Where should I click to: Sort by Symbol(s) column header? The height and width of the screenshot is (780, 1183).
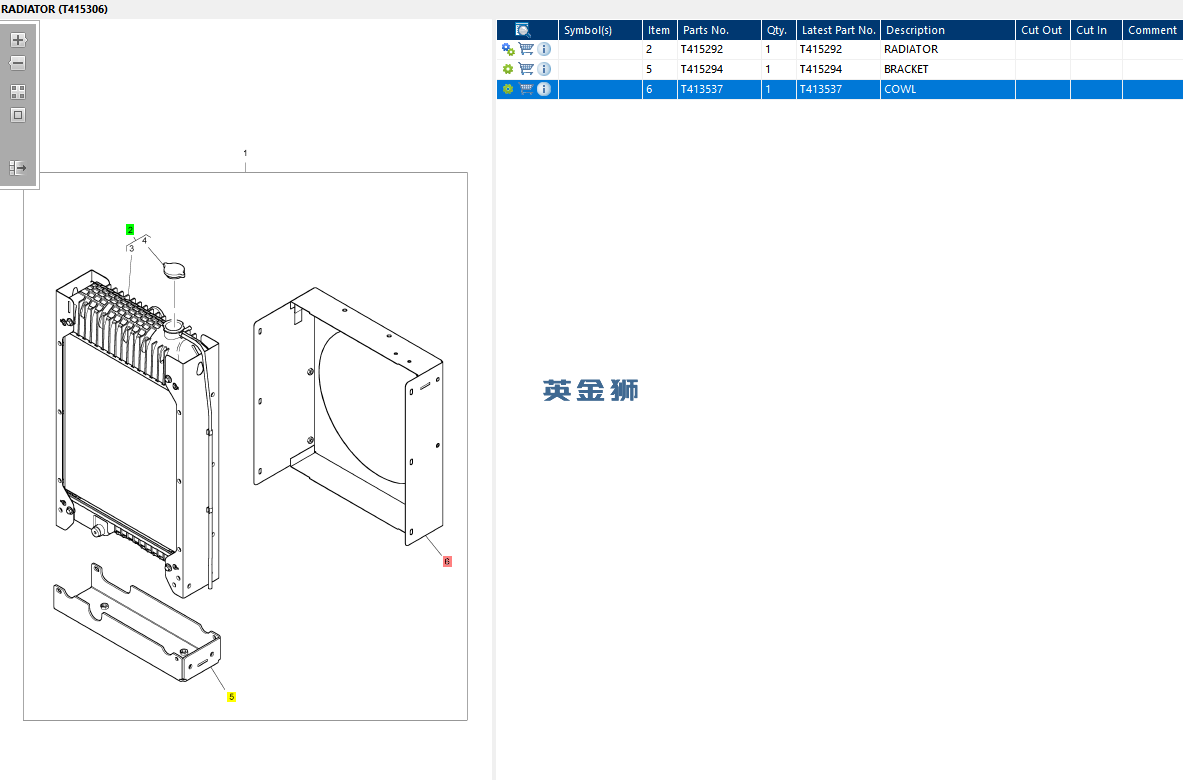click(x=600, y=30)
